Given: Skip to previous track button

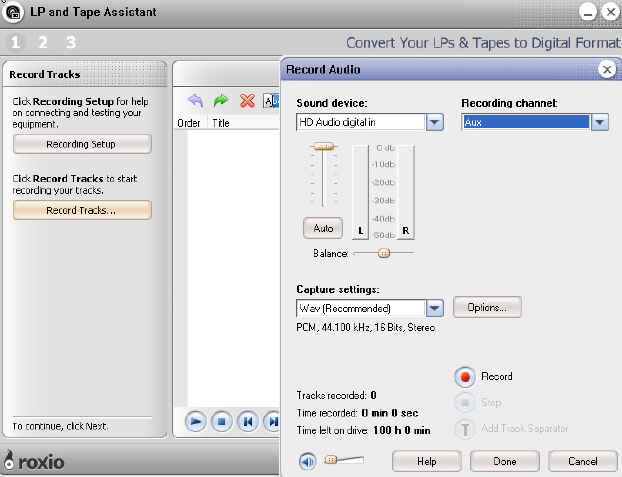Looking at the screenshot, I should coord(248,421).
